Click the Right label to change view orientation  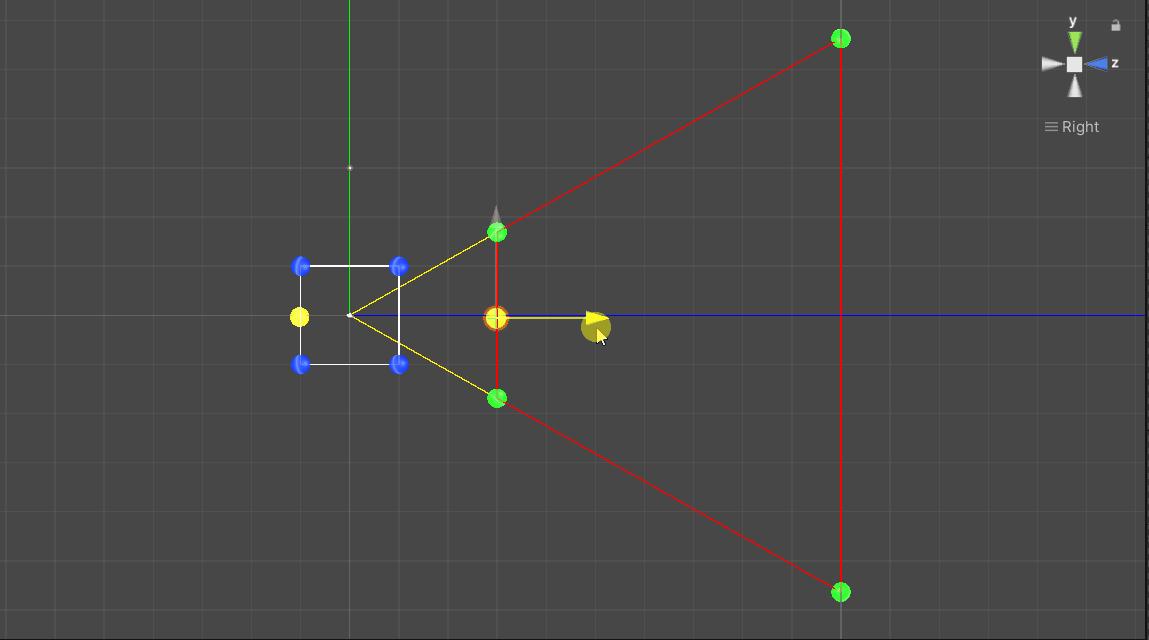[x=1081, y=126]
